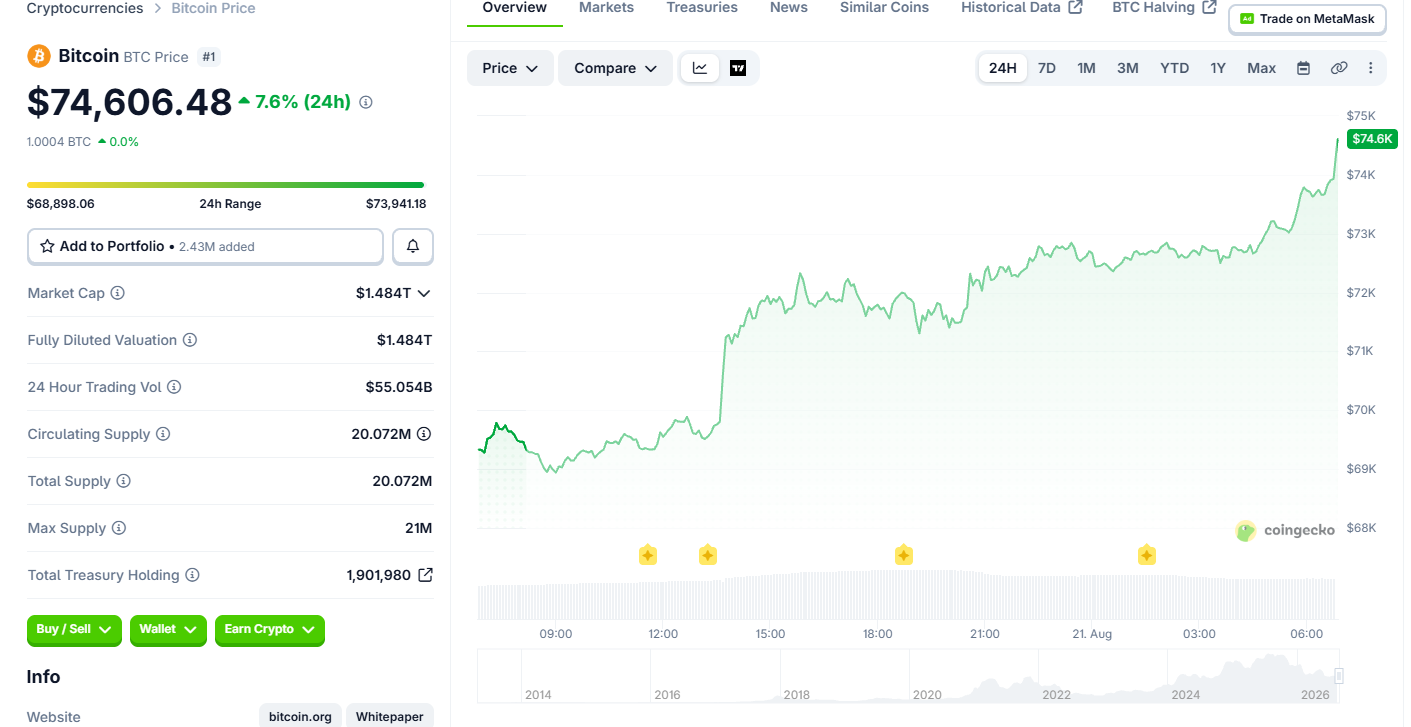Open the calendar date range picker

coord(1303,68)
